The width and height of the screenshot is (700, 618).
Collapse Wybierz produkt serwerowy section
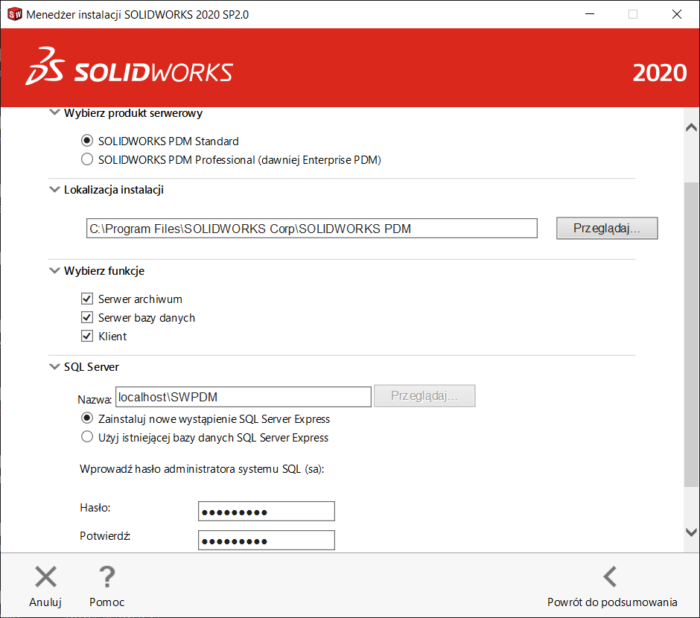click(x=54, y=113)
